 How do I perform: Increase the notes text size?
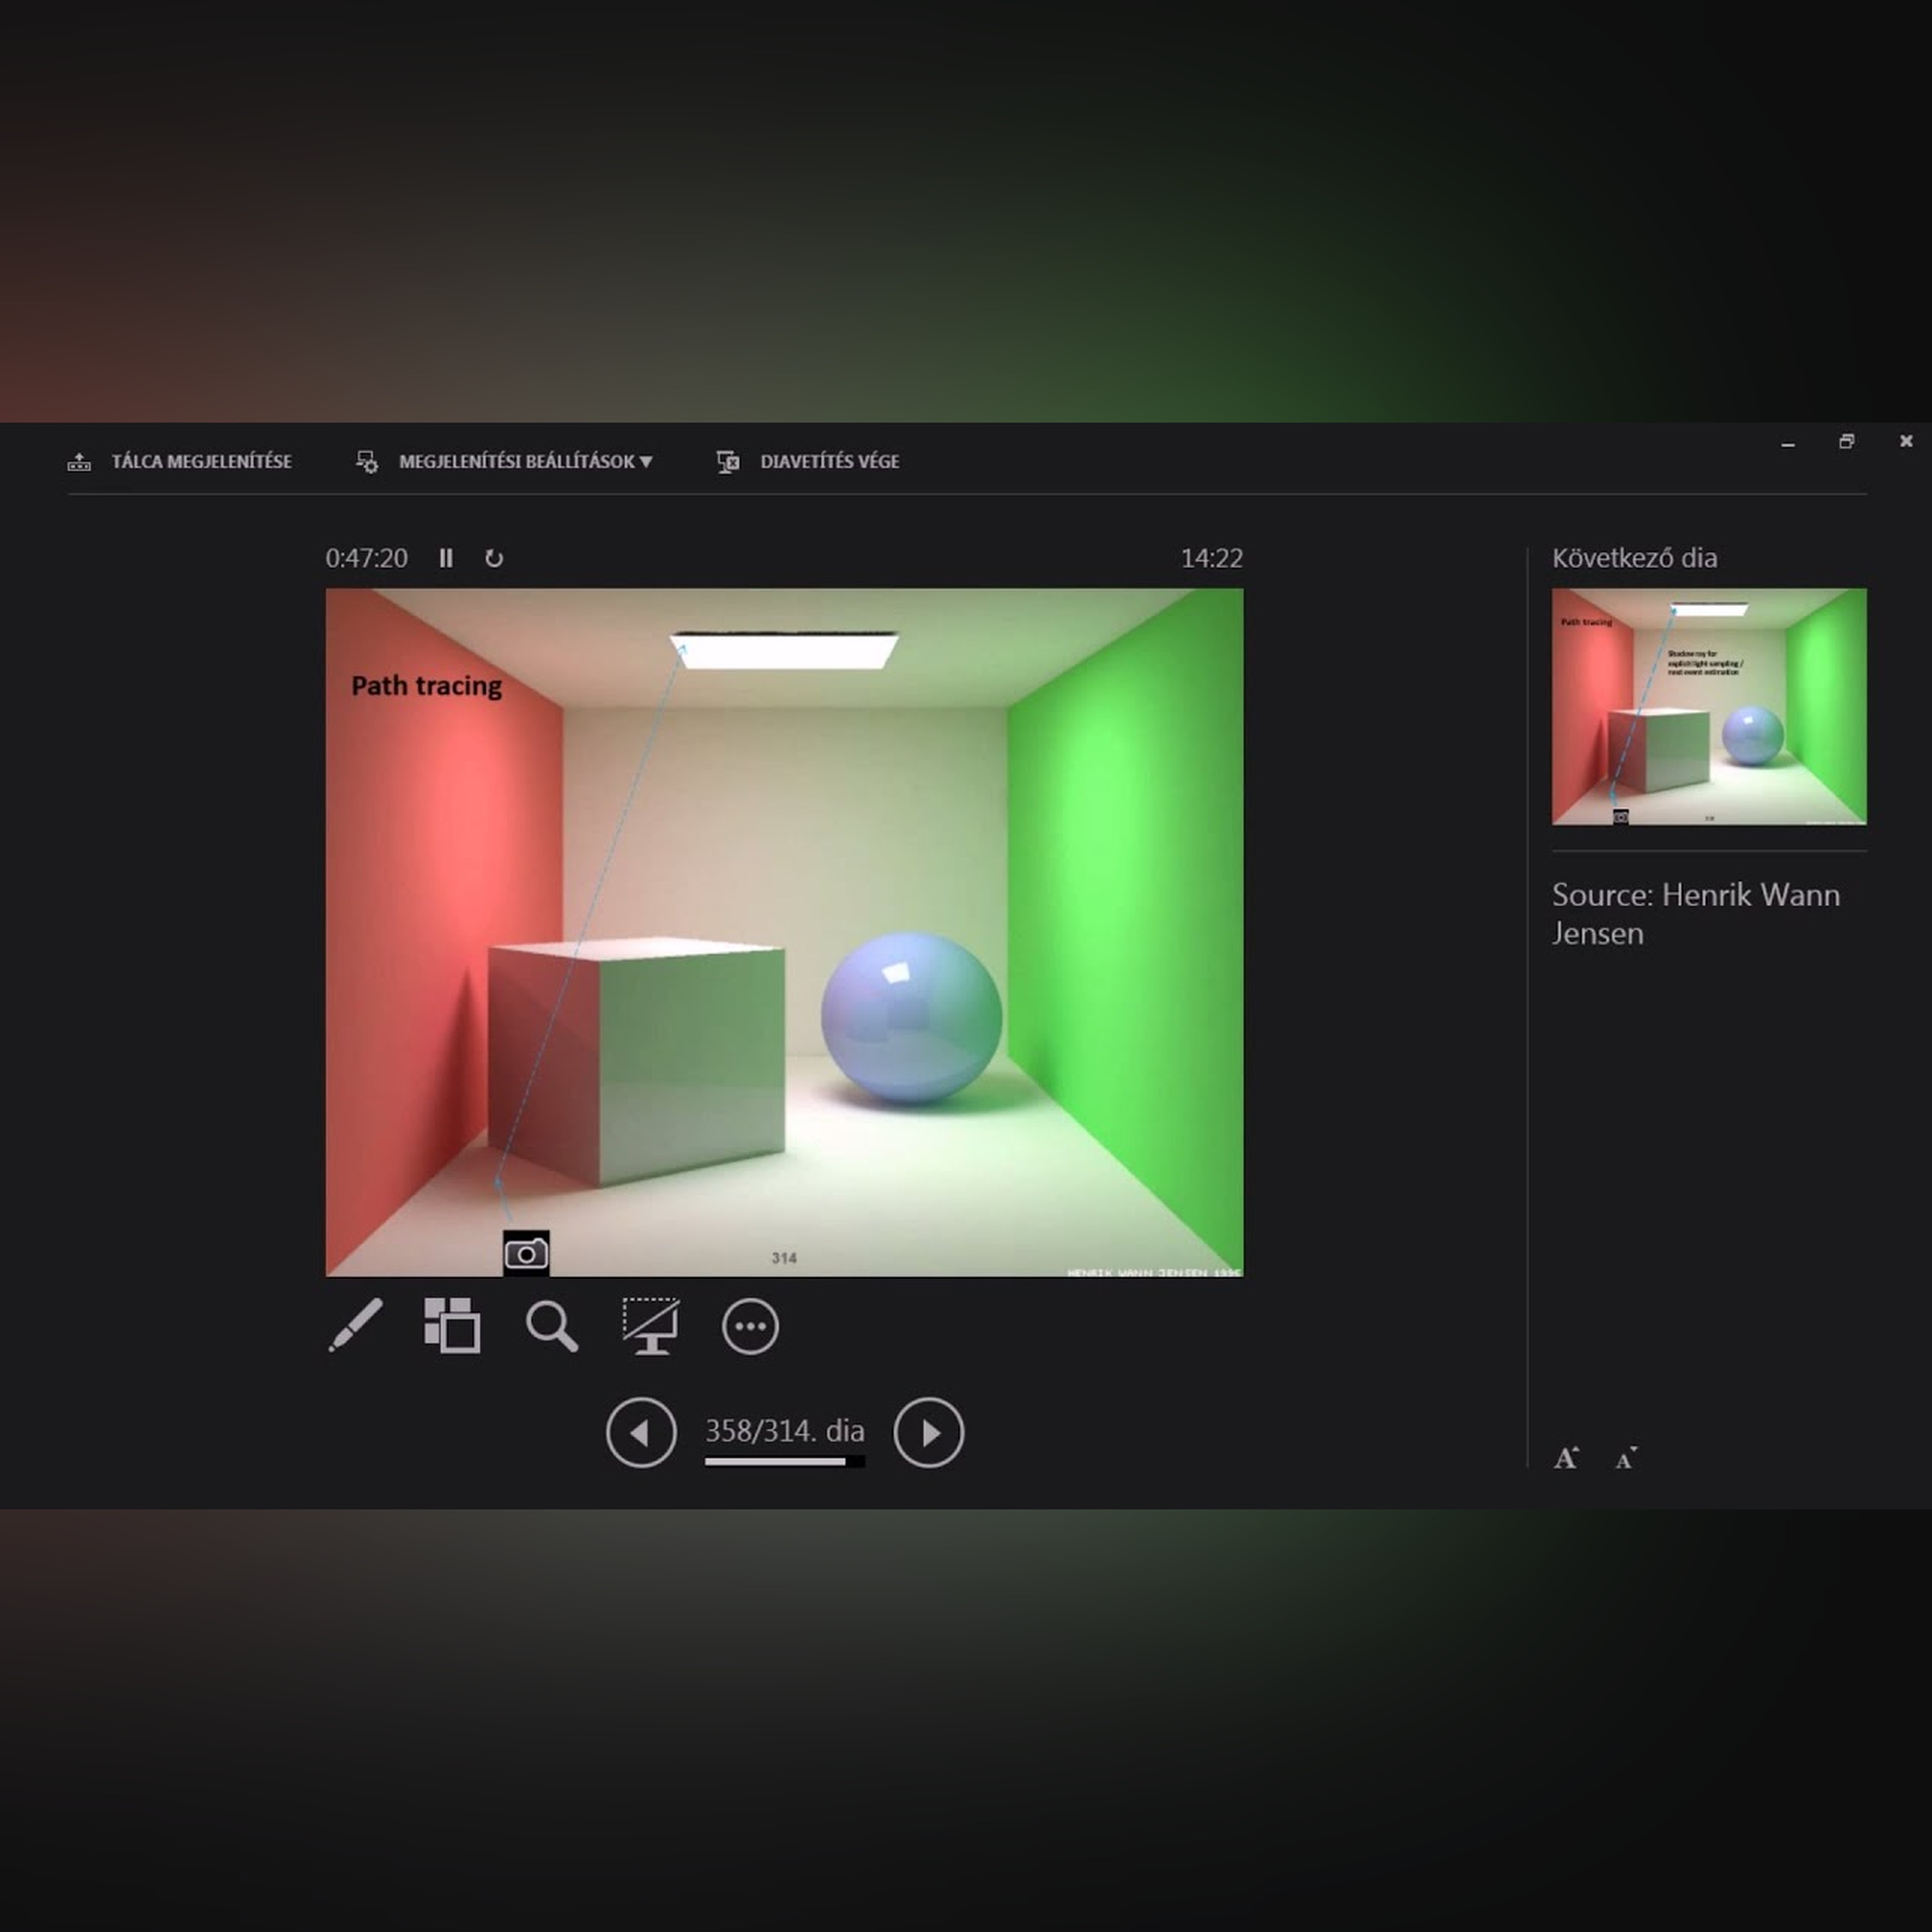[x=1567, y=1458]
